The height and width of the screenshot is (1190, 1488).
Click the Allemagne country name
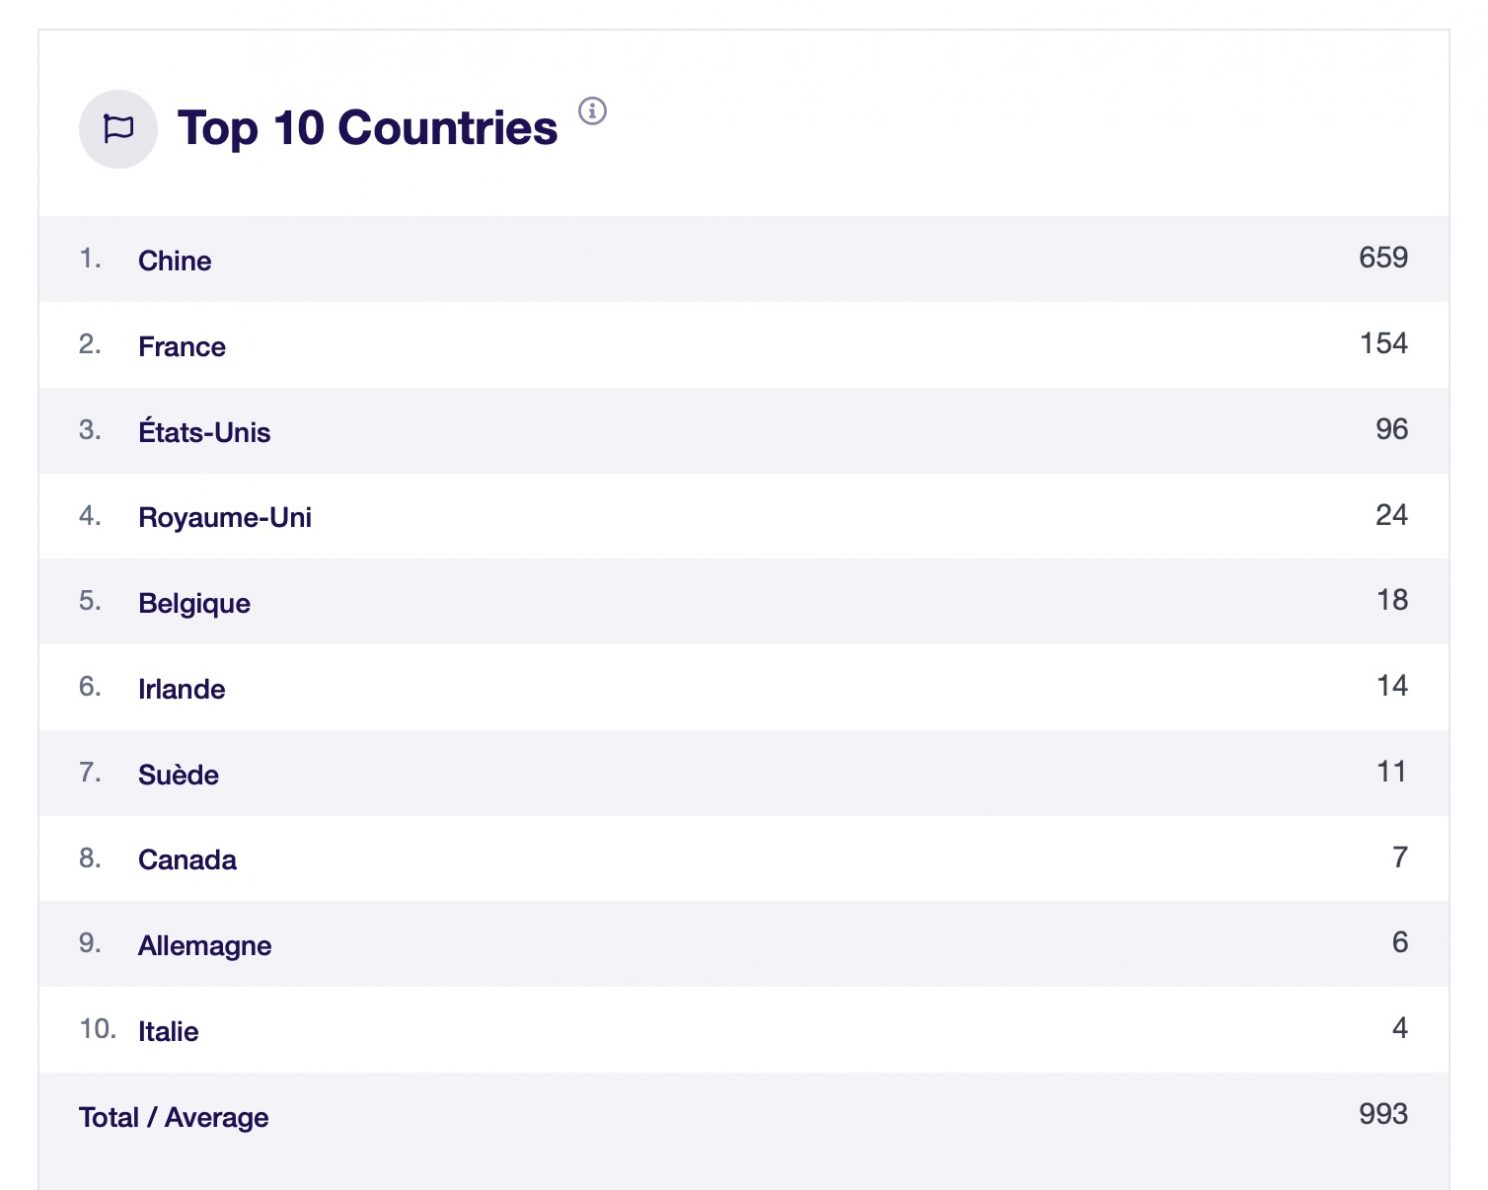(204, 945)
